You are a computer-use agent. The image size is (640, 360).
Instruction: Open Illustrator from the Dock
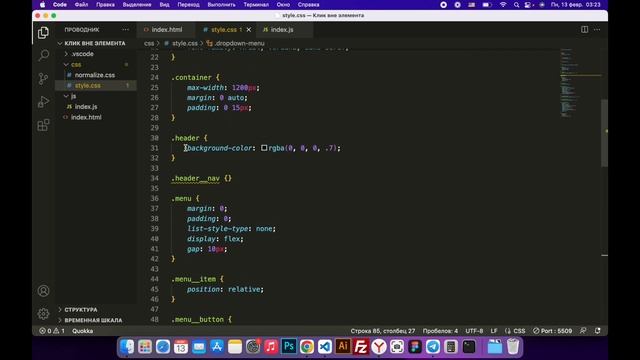tap(343, 347)
